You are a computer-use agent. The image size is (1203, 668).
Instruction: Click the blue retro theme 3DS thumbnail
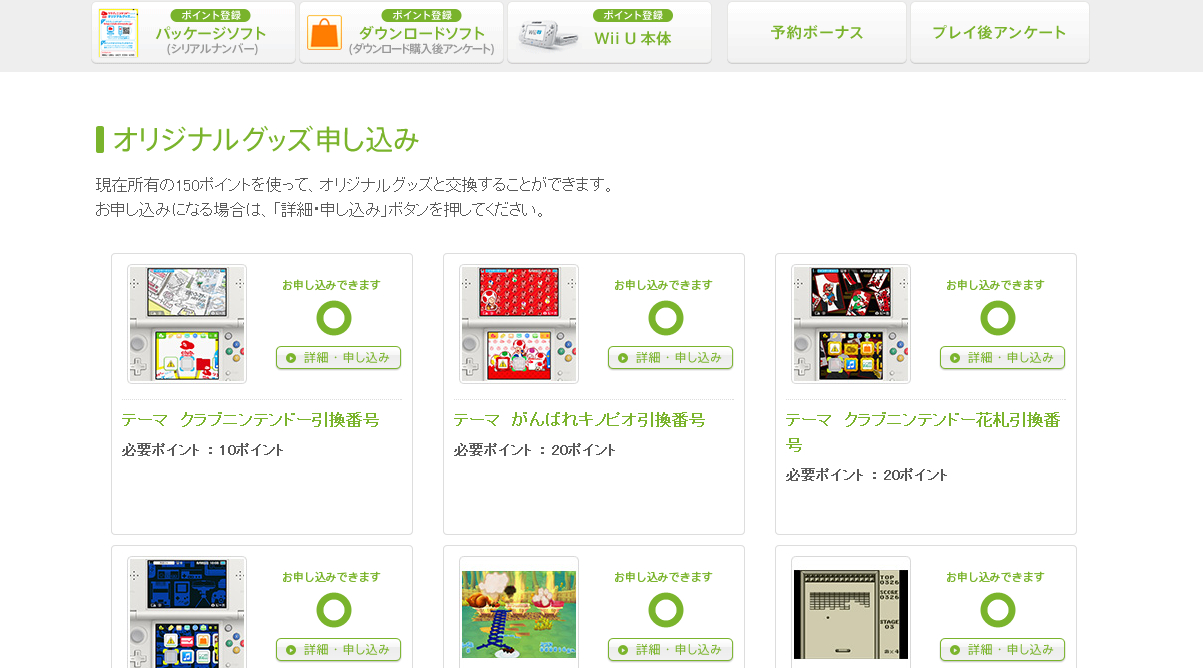pos(187,612)
